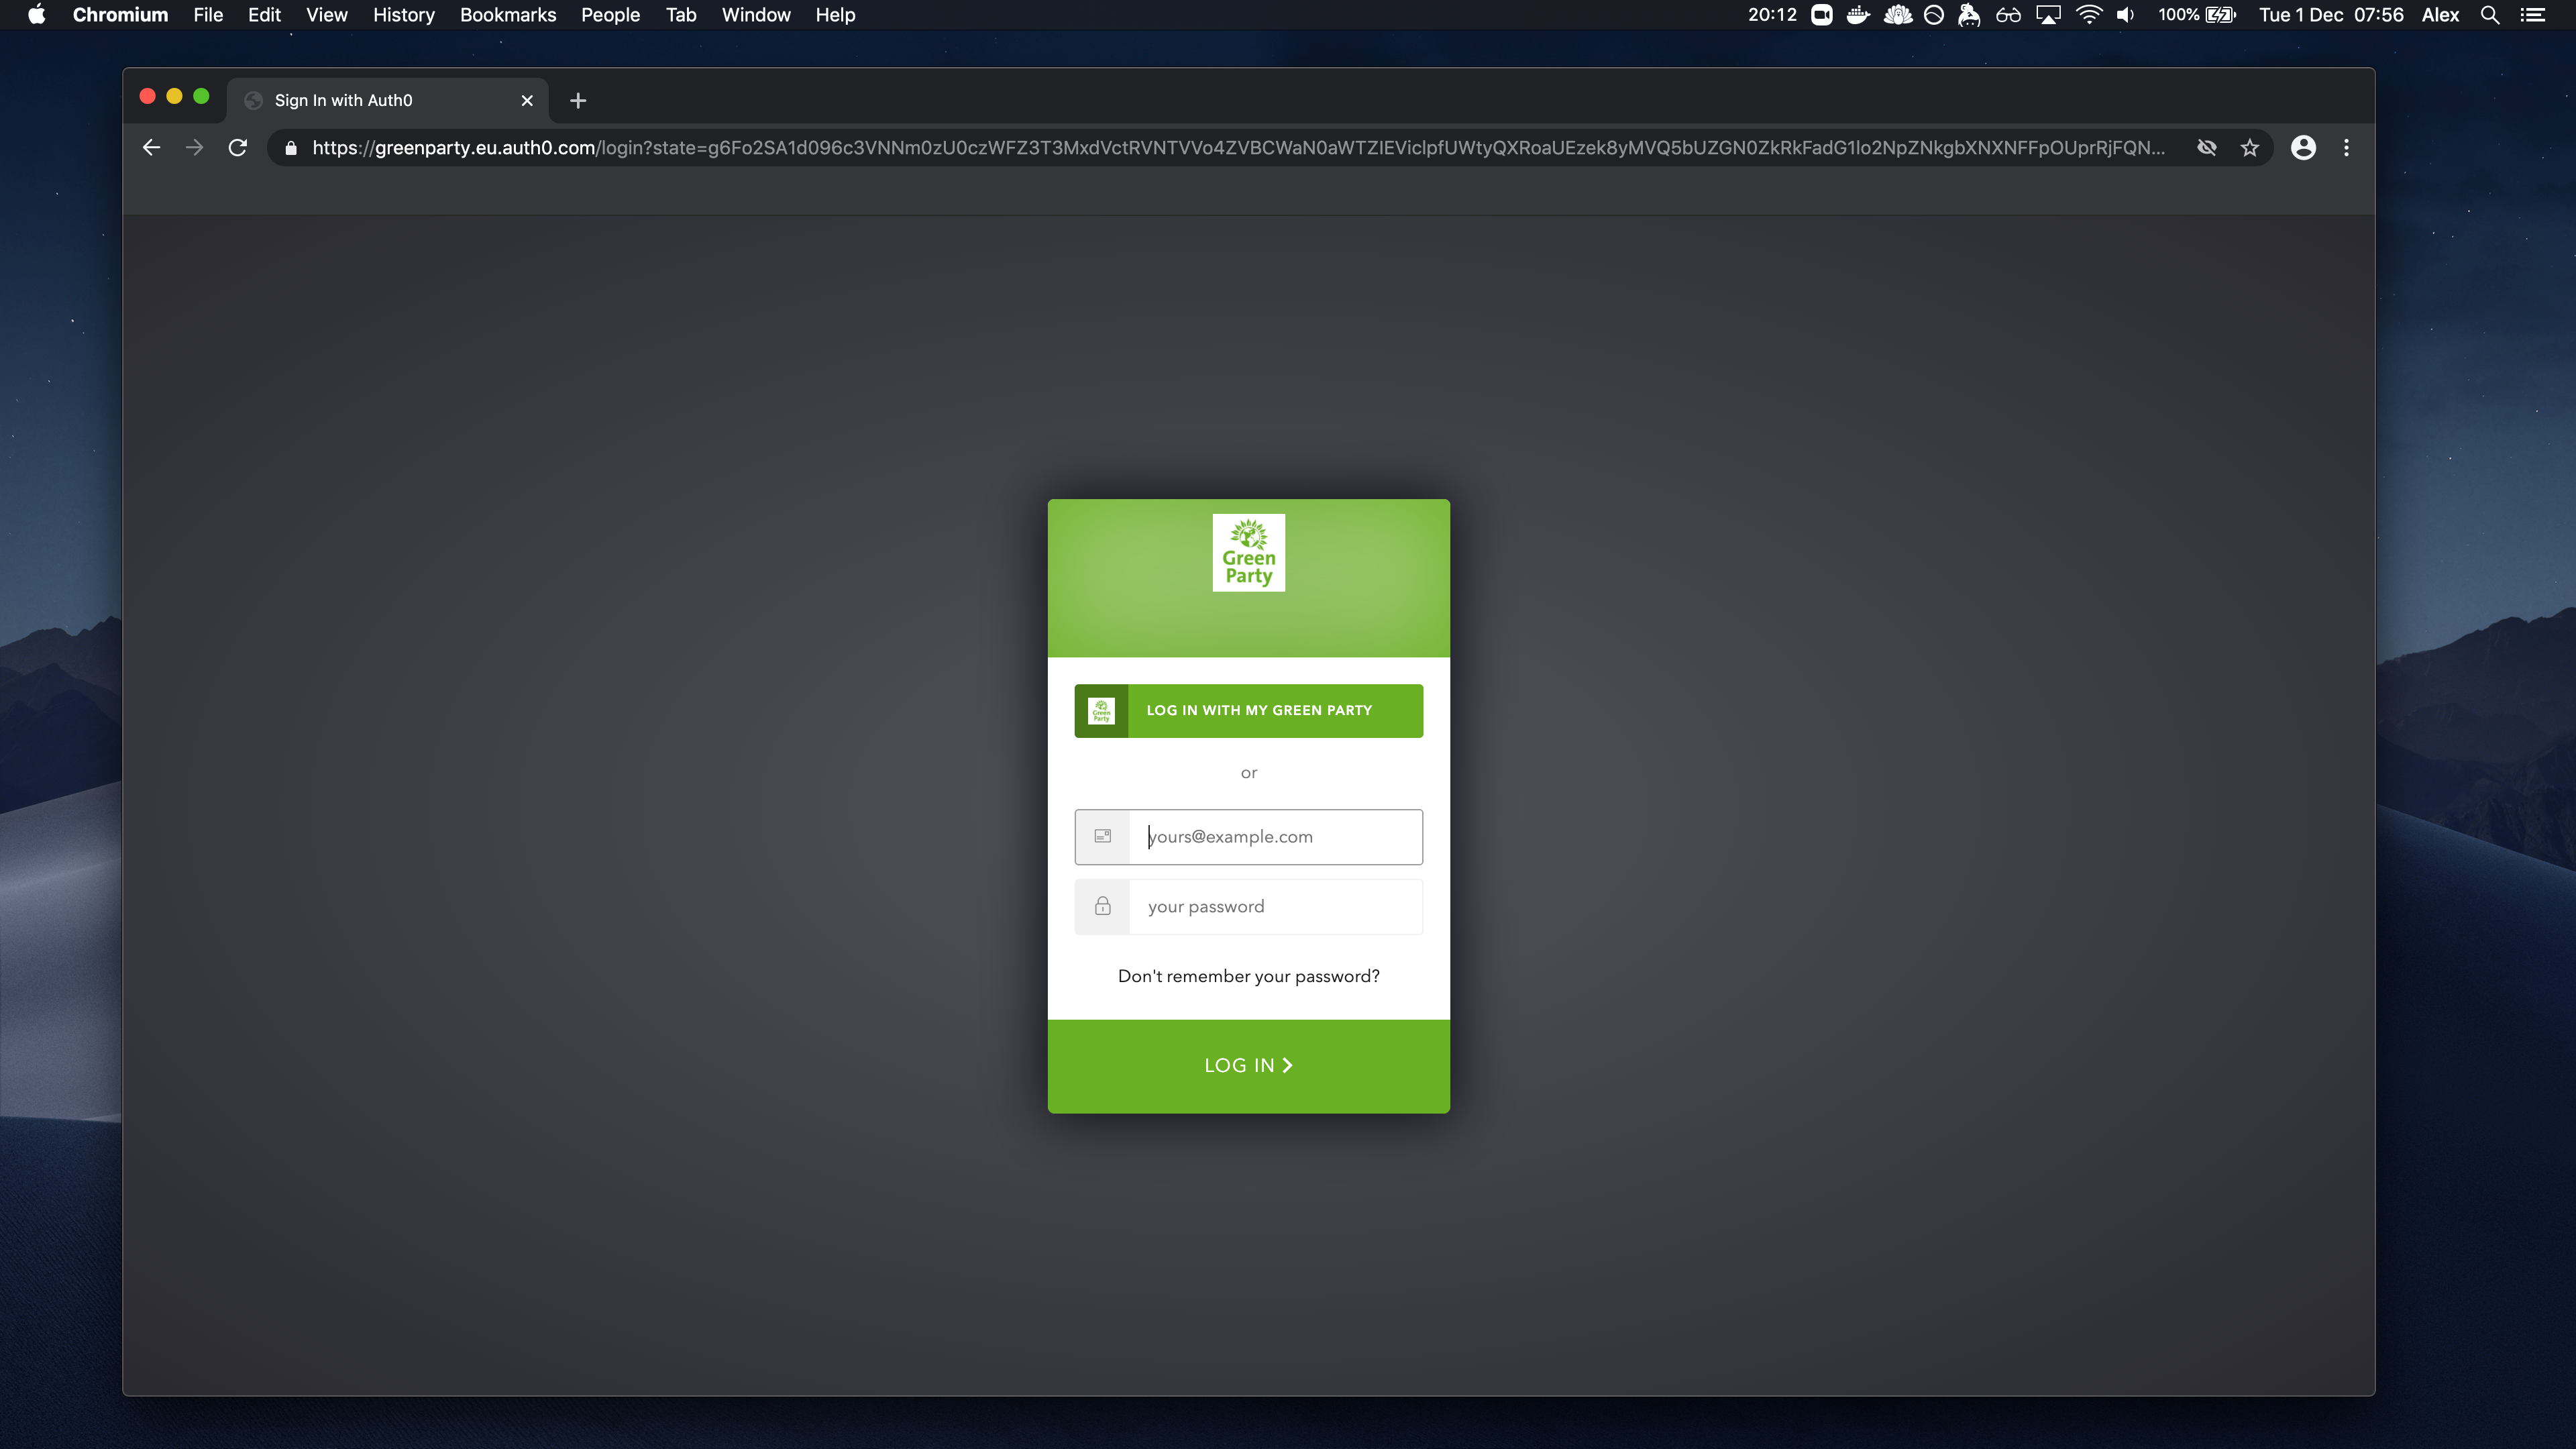Open the File menu
This screenshot has width=2576, height=1449.
click(x=208, y=15)
